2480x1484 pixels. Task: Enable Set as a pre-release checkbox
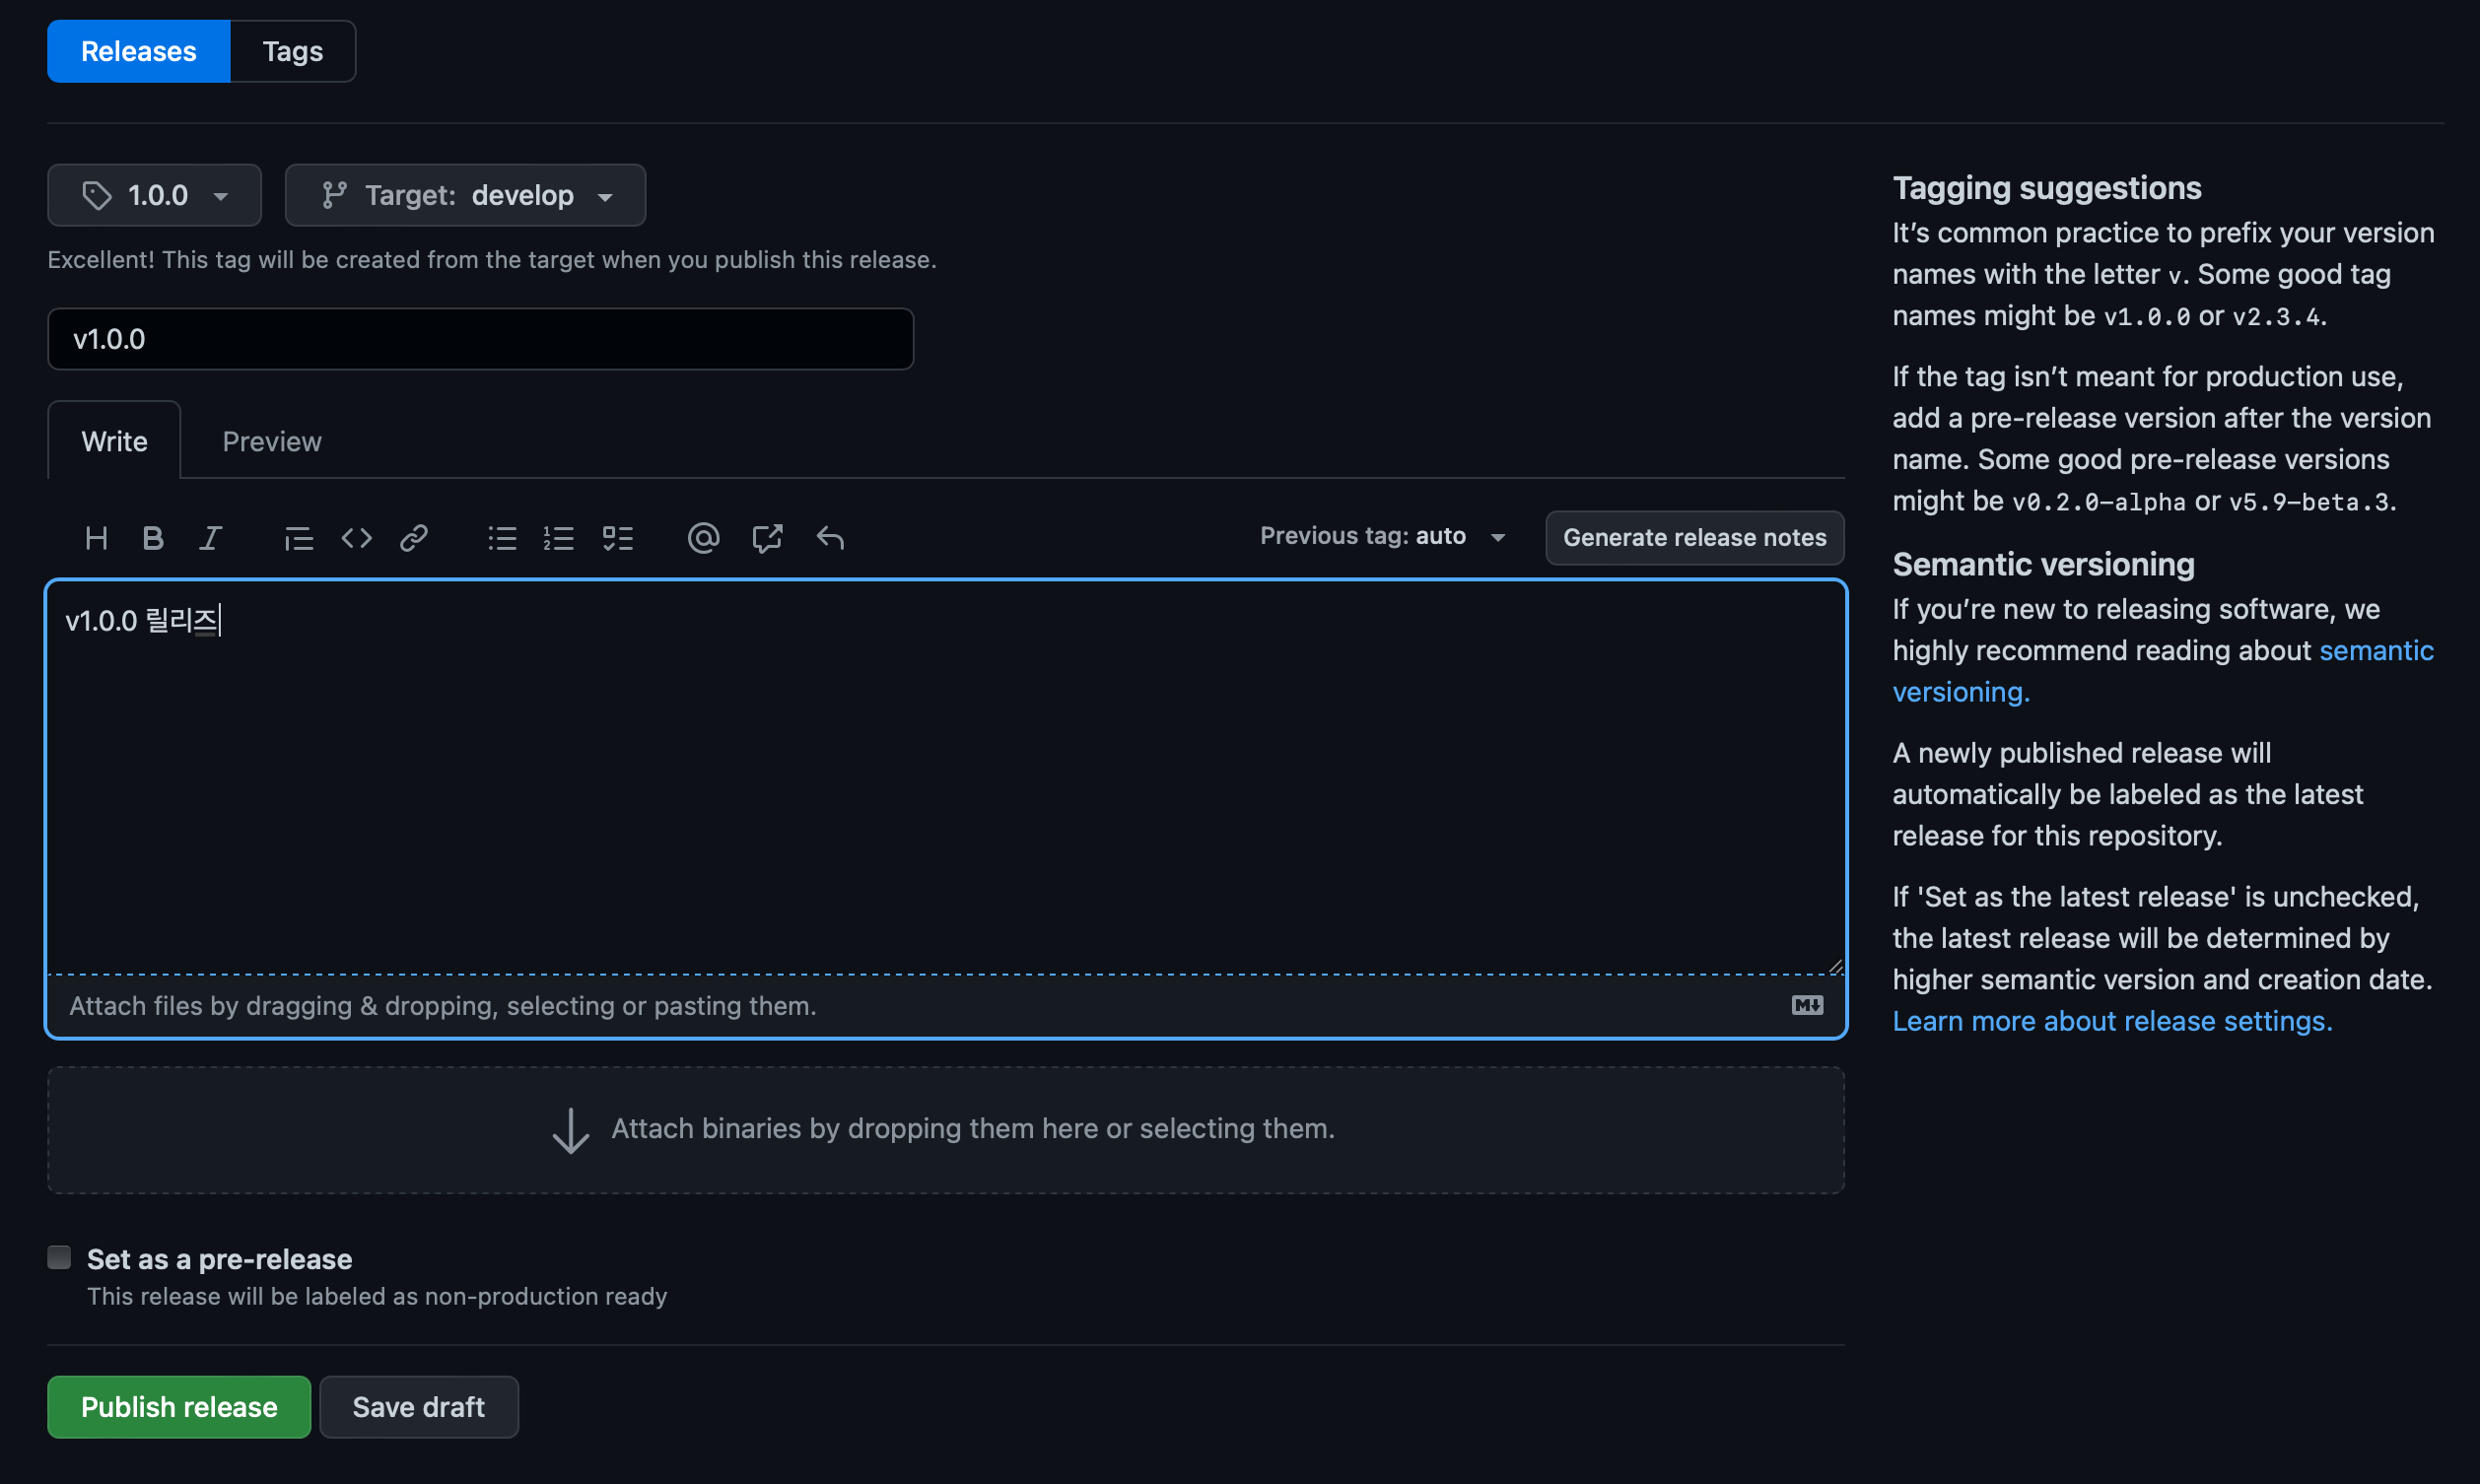click(59, 1258)
